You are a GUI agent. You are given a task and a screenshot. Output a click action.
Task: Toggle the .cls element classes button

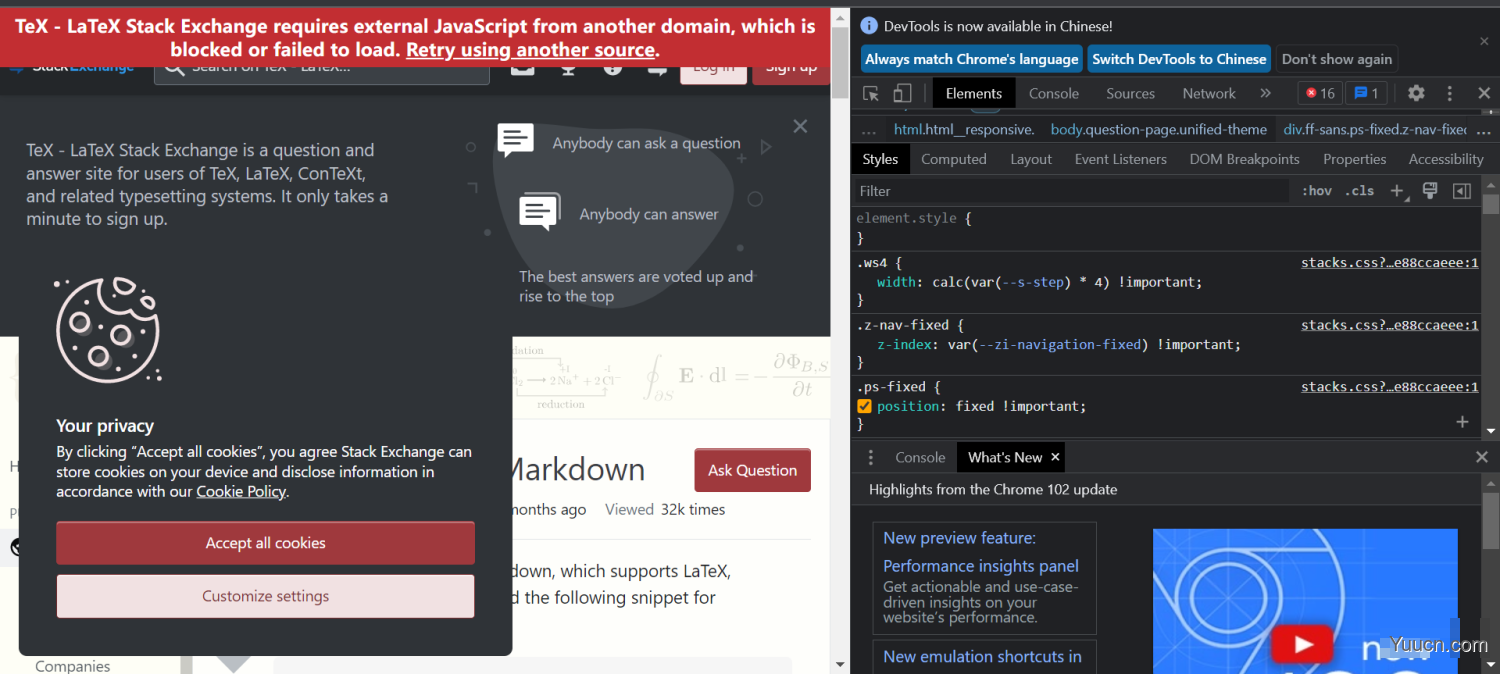(1360, 191)
